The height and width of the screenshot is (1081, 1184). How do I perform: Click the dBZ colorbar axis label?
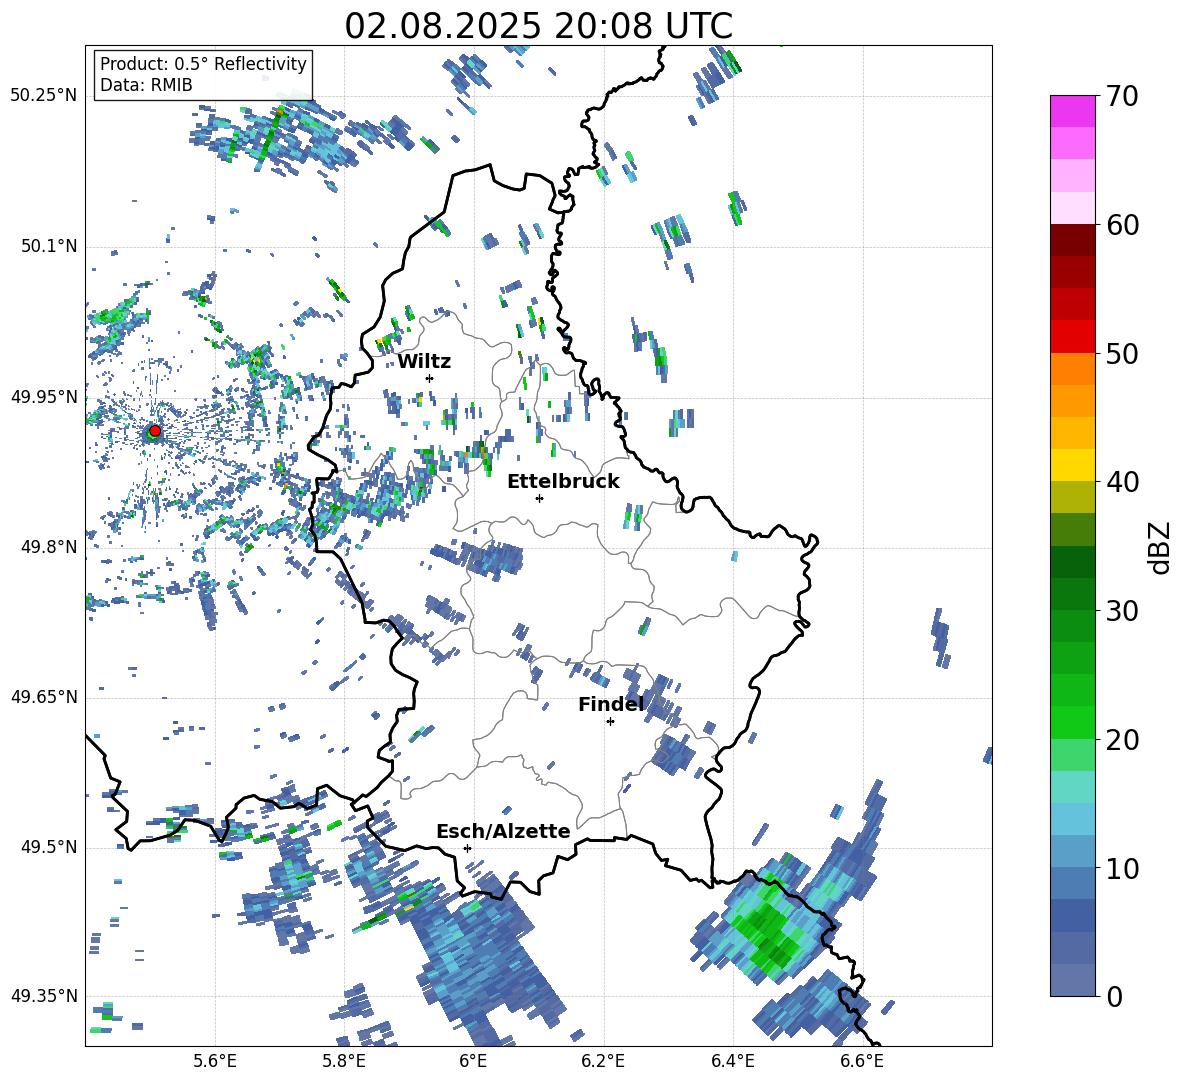[1161, 547]
